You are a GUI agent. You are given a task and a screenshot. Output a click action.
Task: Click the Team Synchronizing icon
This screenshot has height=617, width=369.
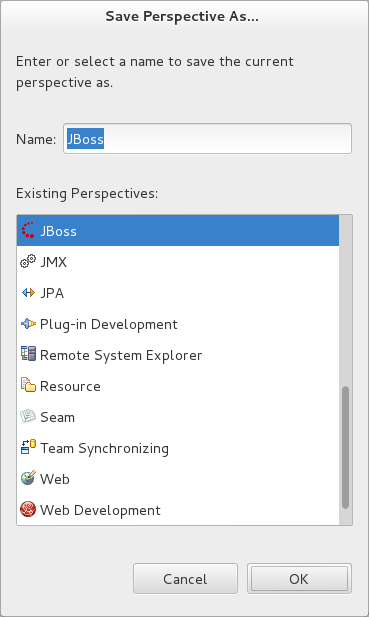(x=28, y=447)
